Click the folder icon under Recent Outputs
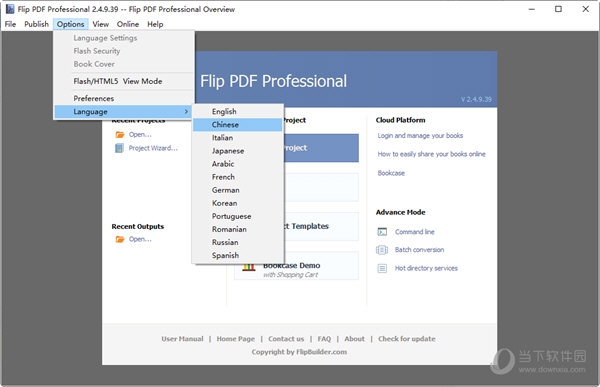Image resolution: width=600 pixels, height=387 pixels. pos(120,239)
